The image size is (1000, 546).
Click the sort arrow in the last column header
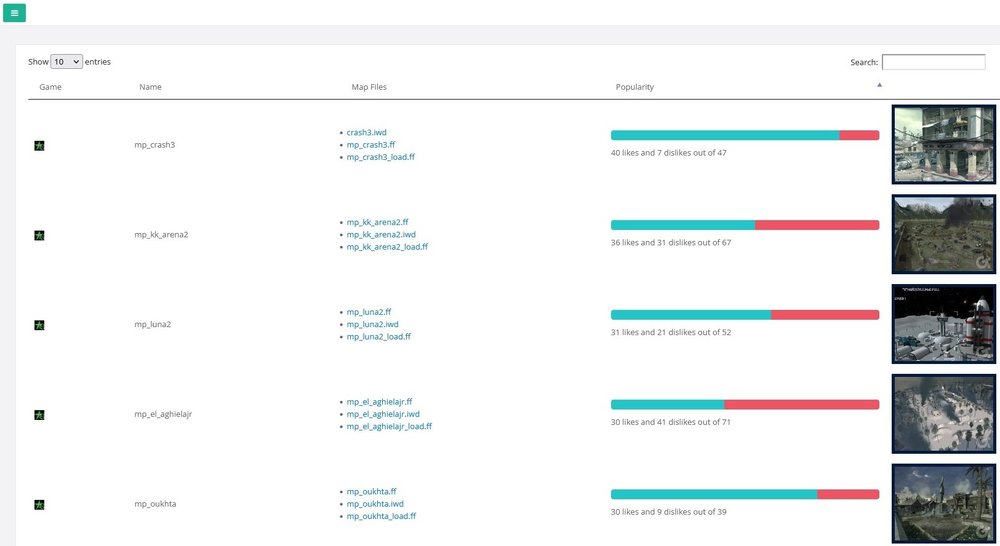(x=879, y=87)
